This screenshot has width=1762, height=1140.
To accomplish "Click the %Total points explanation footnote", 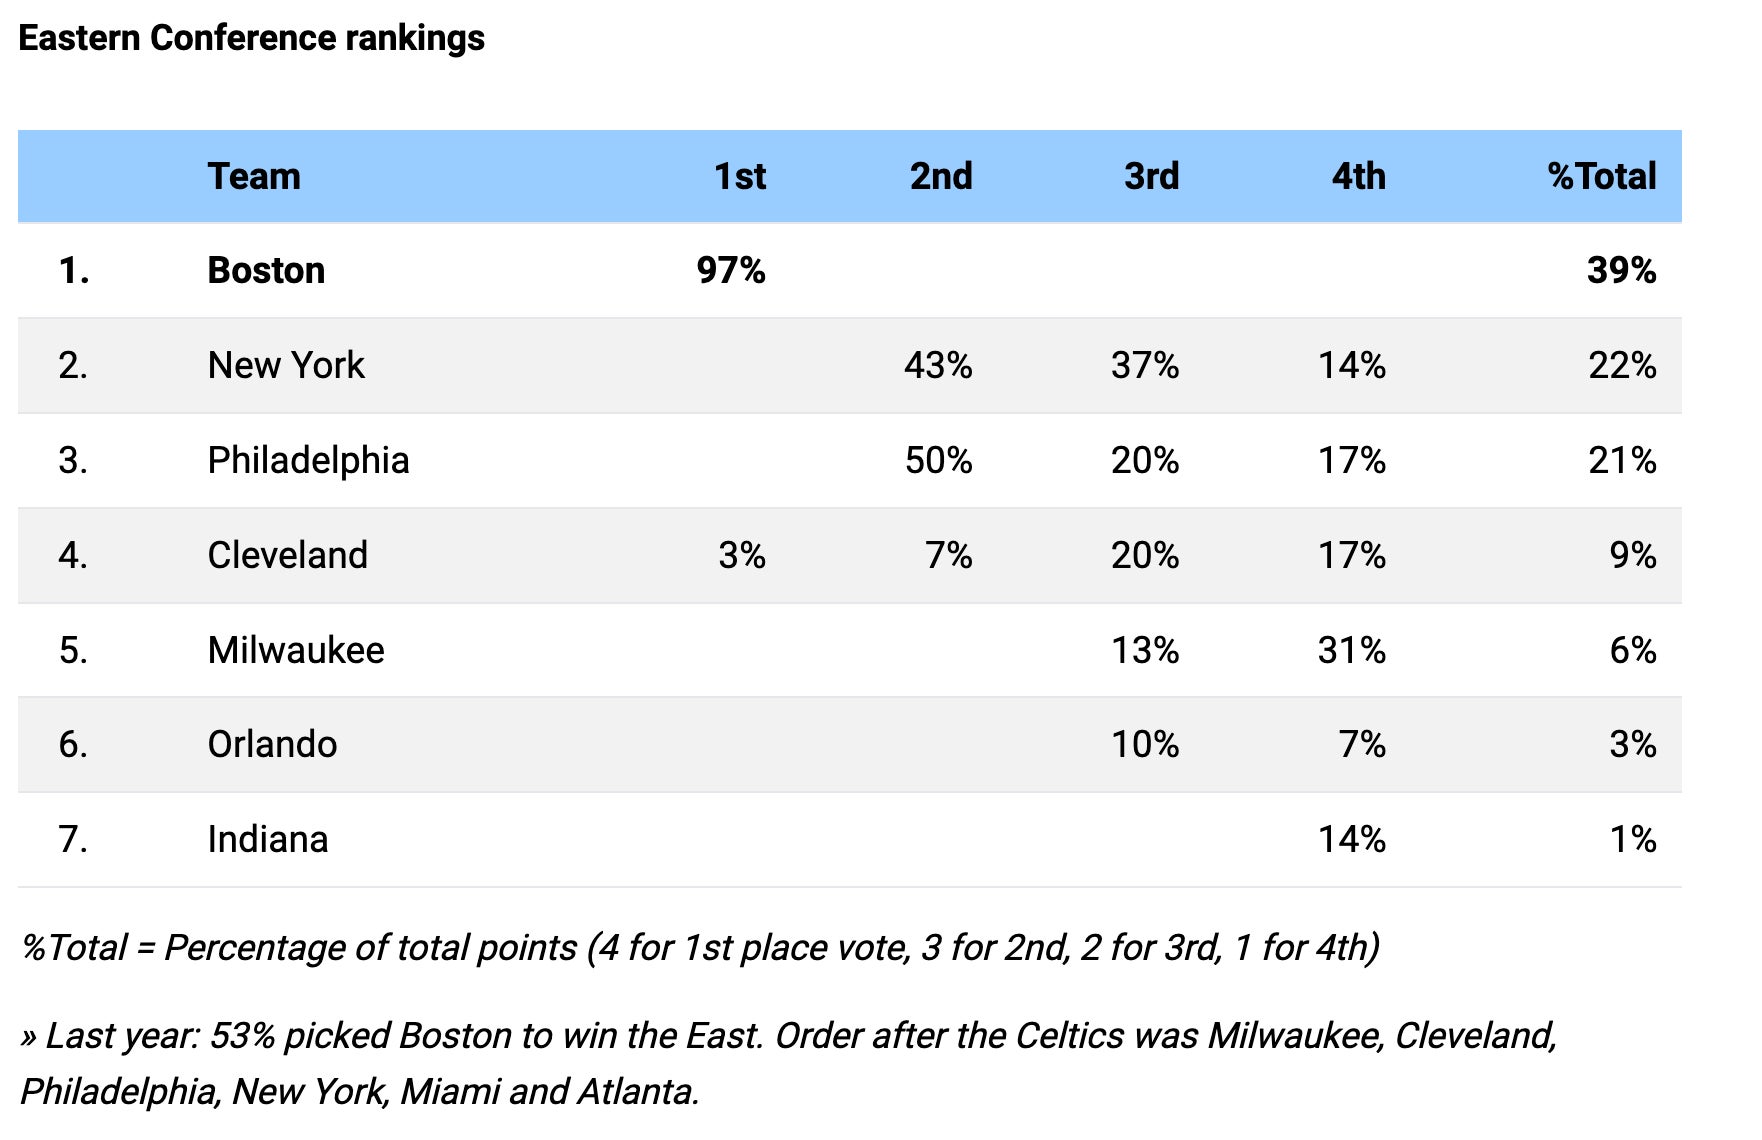I will coord(700,947).
